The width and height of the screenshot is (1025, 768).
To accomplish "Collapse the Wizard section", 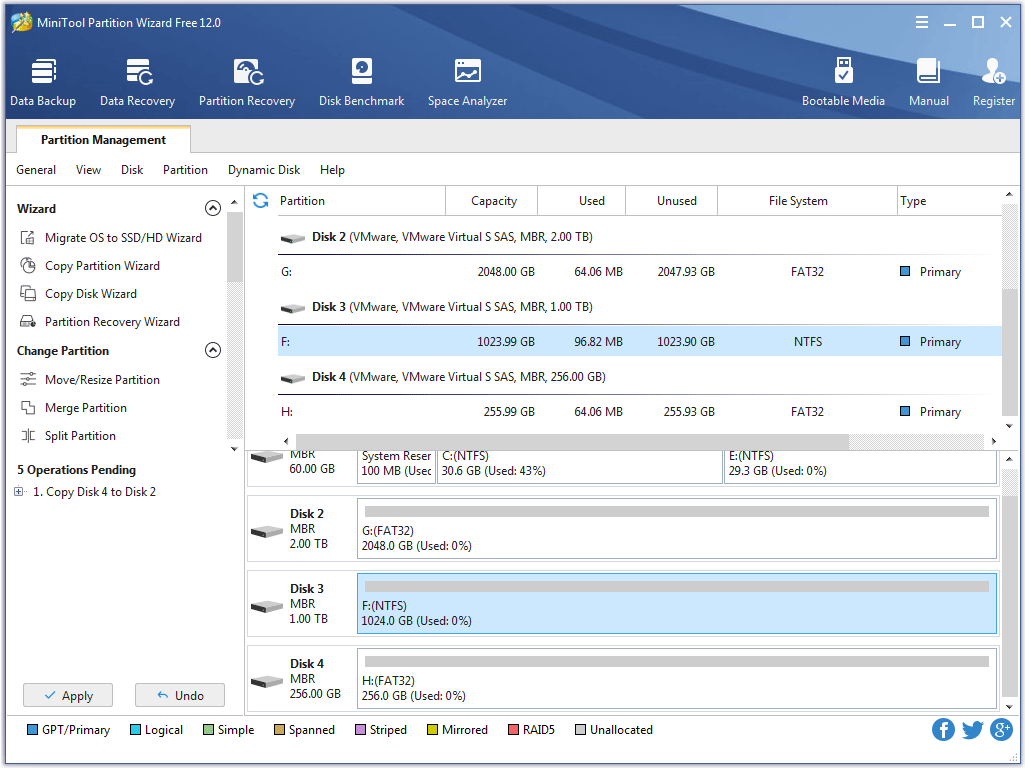I will click(x=212, y=209).
